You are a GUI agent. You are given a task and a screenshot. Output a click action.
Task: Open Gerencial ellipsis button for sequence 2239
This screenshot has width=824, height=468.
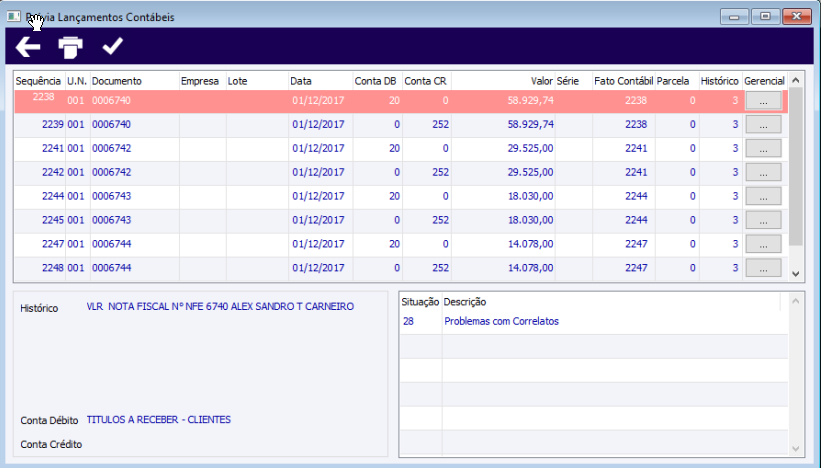(763, 125)
